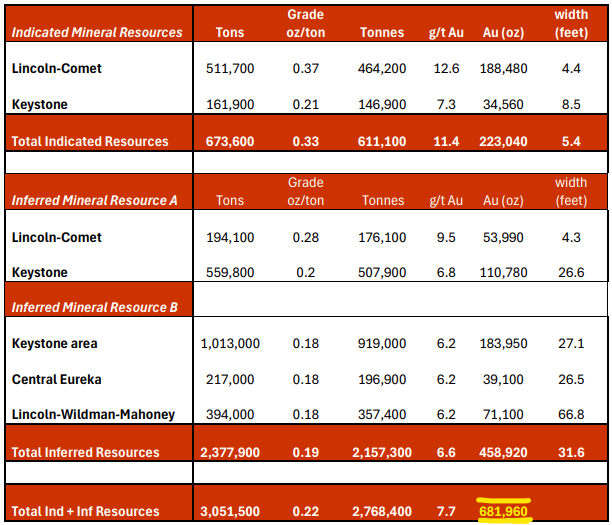Select the Total Inferred Resources row label

86,452
